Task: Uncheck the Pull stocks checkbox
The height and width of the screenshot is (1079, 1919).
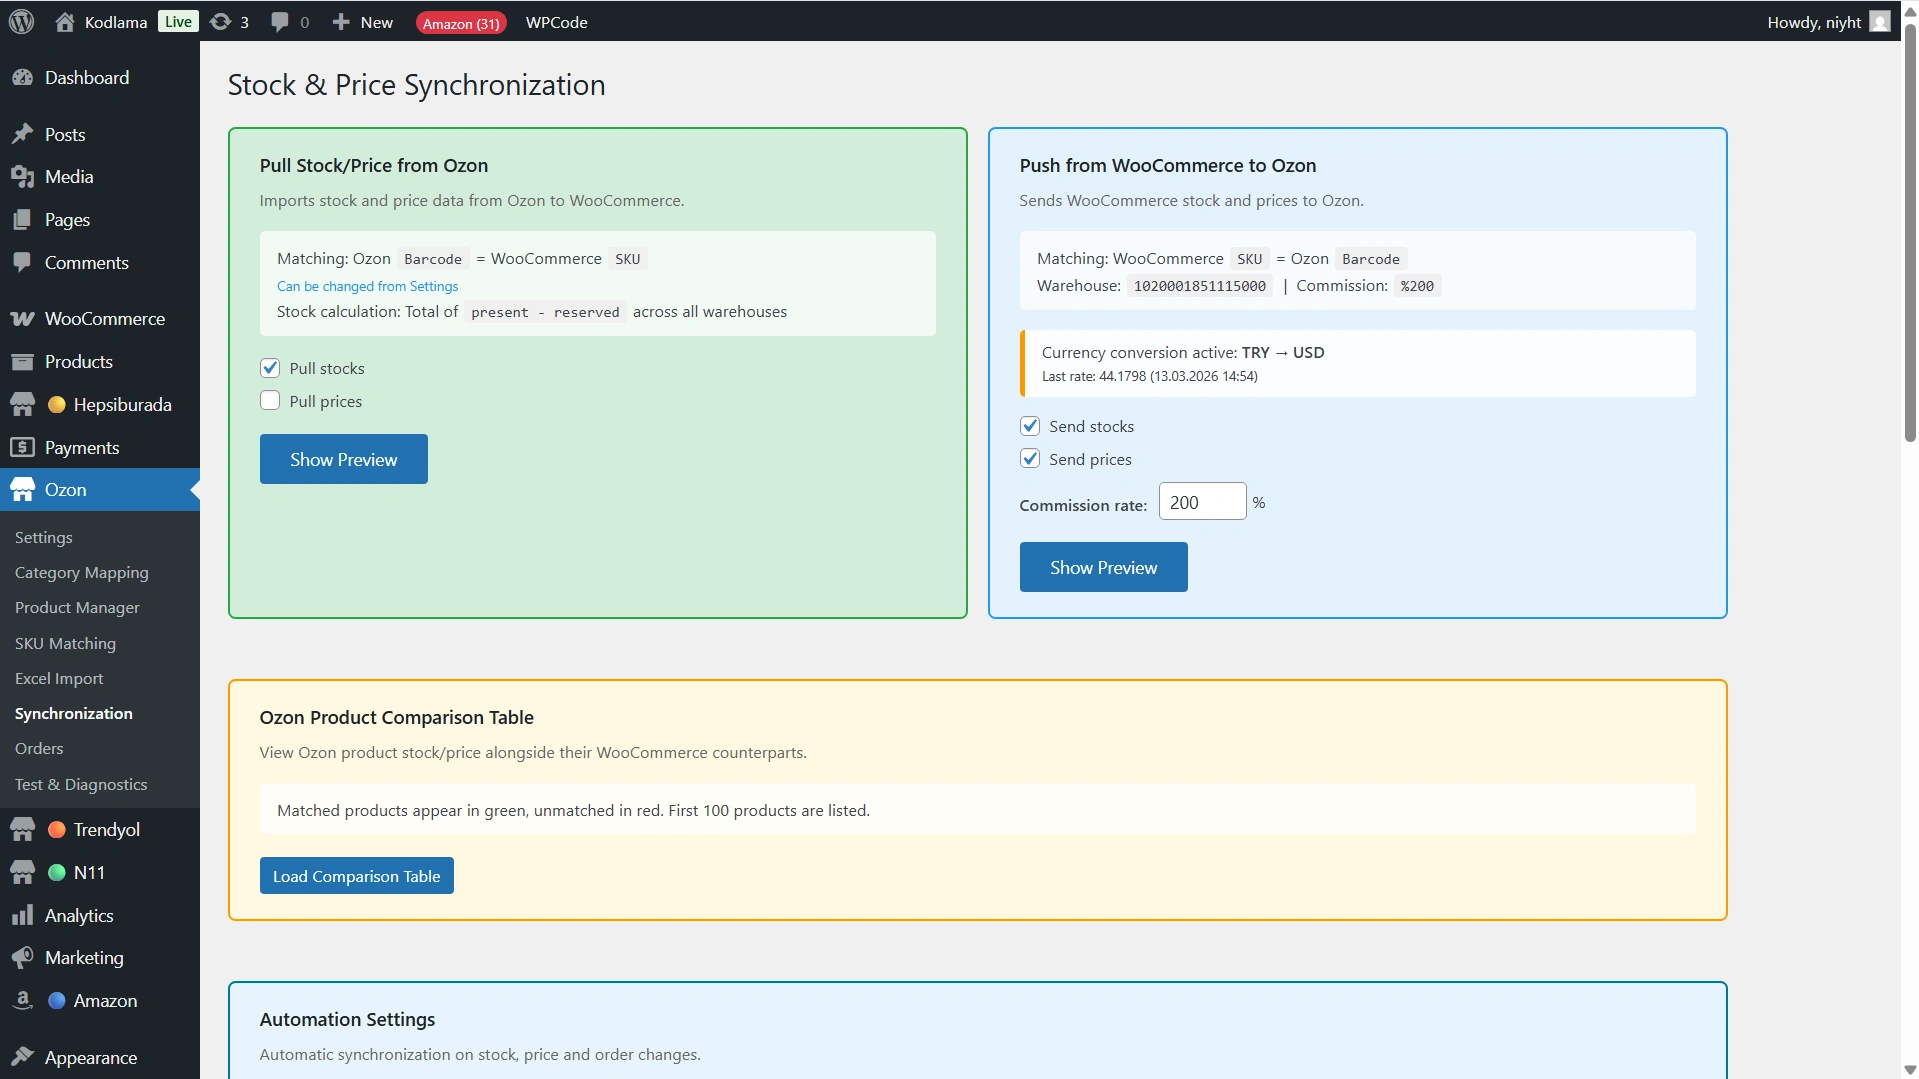Action: click(270, 368)
